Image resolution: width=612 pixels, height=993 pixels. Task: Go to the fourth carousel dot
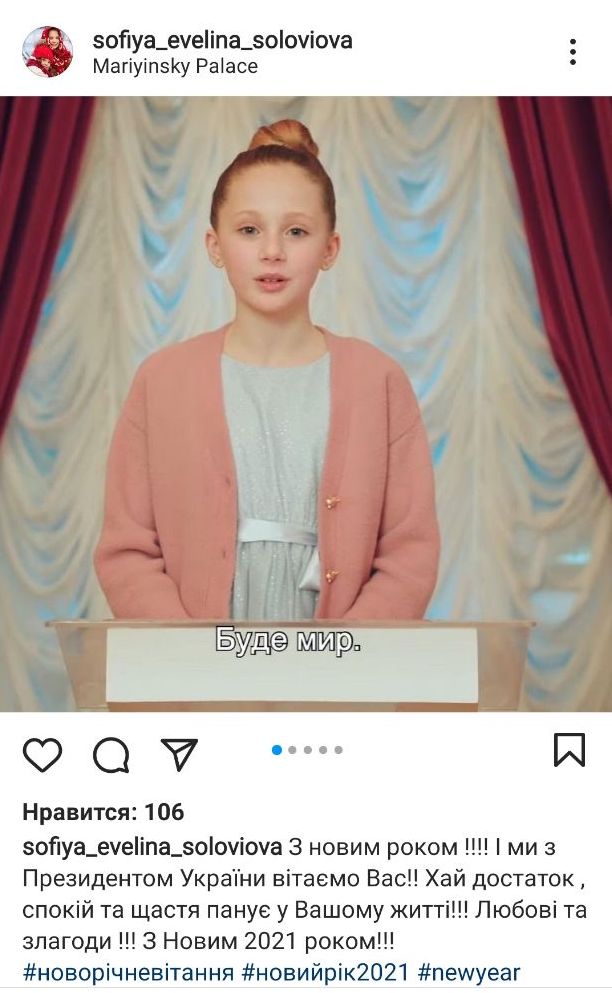[x=323, y=750]
